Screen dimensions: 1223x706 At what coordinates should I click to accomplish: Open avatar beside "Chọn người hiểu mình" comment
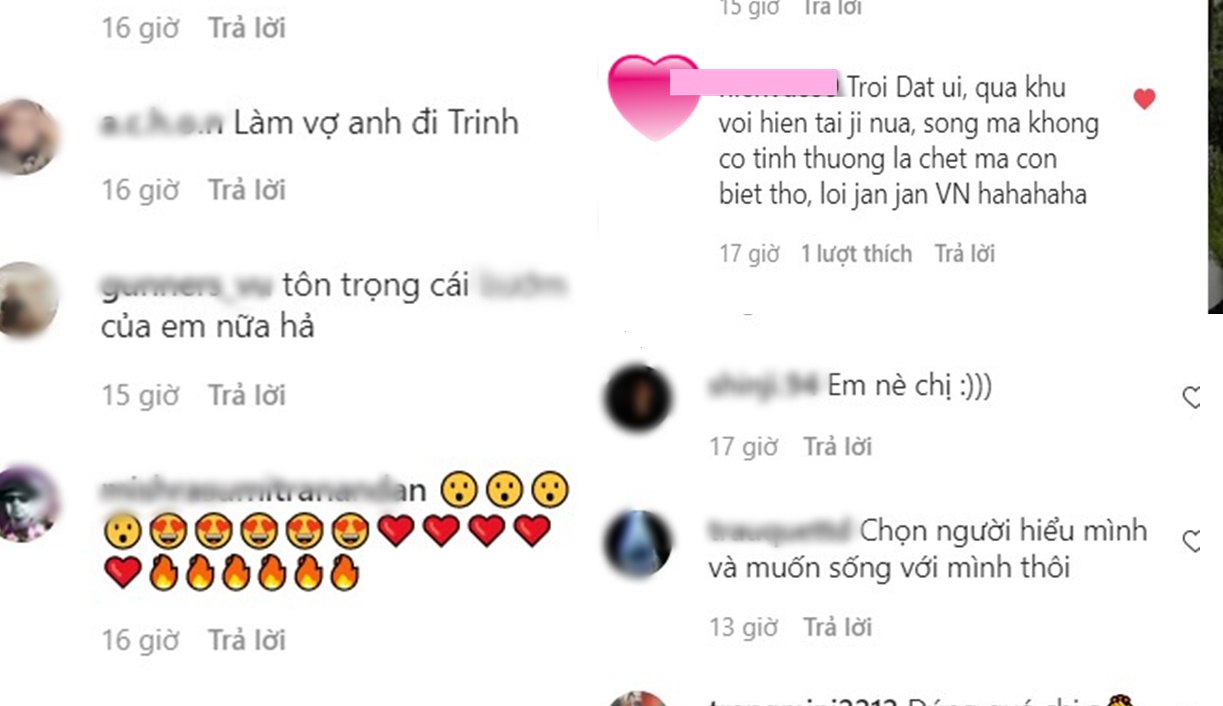(638, 543)
